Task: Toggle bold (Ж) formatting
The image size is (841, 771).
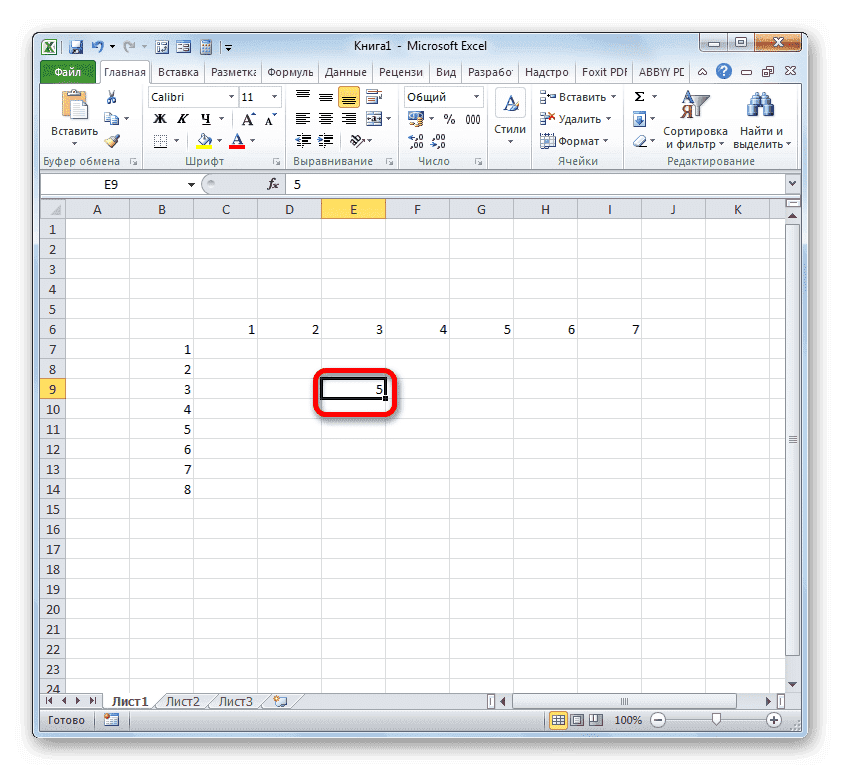Action: point(159,117)
